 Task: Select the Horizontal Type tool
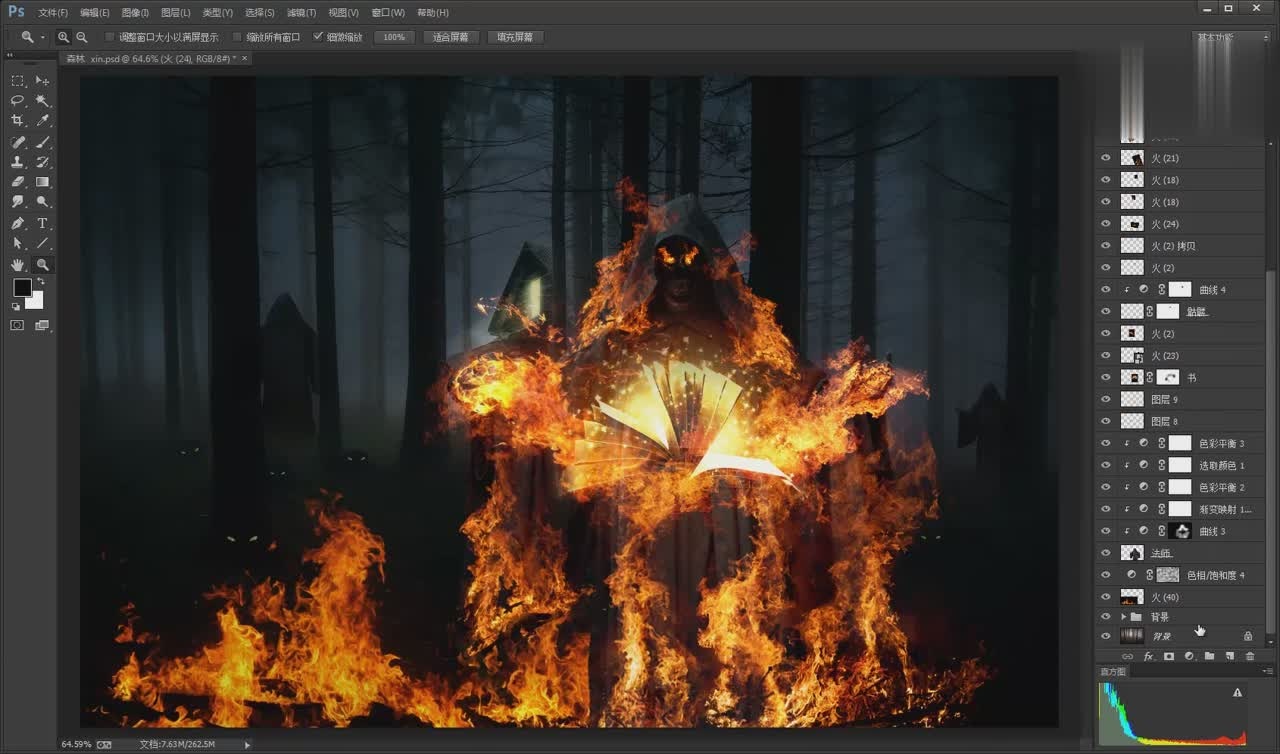tap(42, 223)
